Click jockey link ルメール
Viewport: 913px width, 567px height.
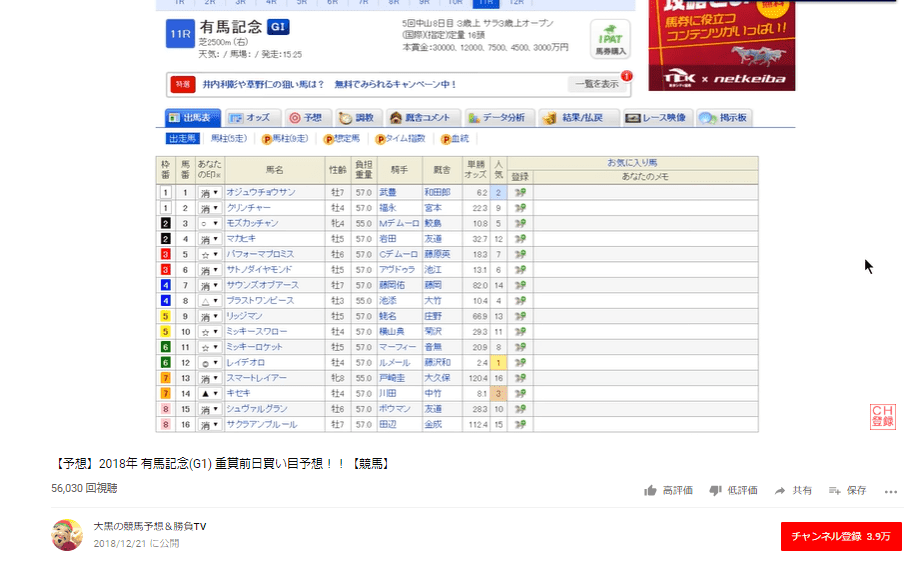click(393, 362)
